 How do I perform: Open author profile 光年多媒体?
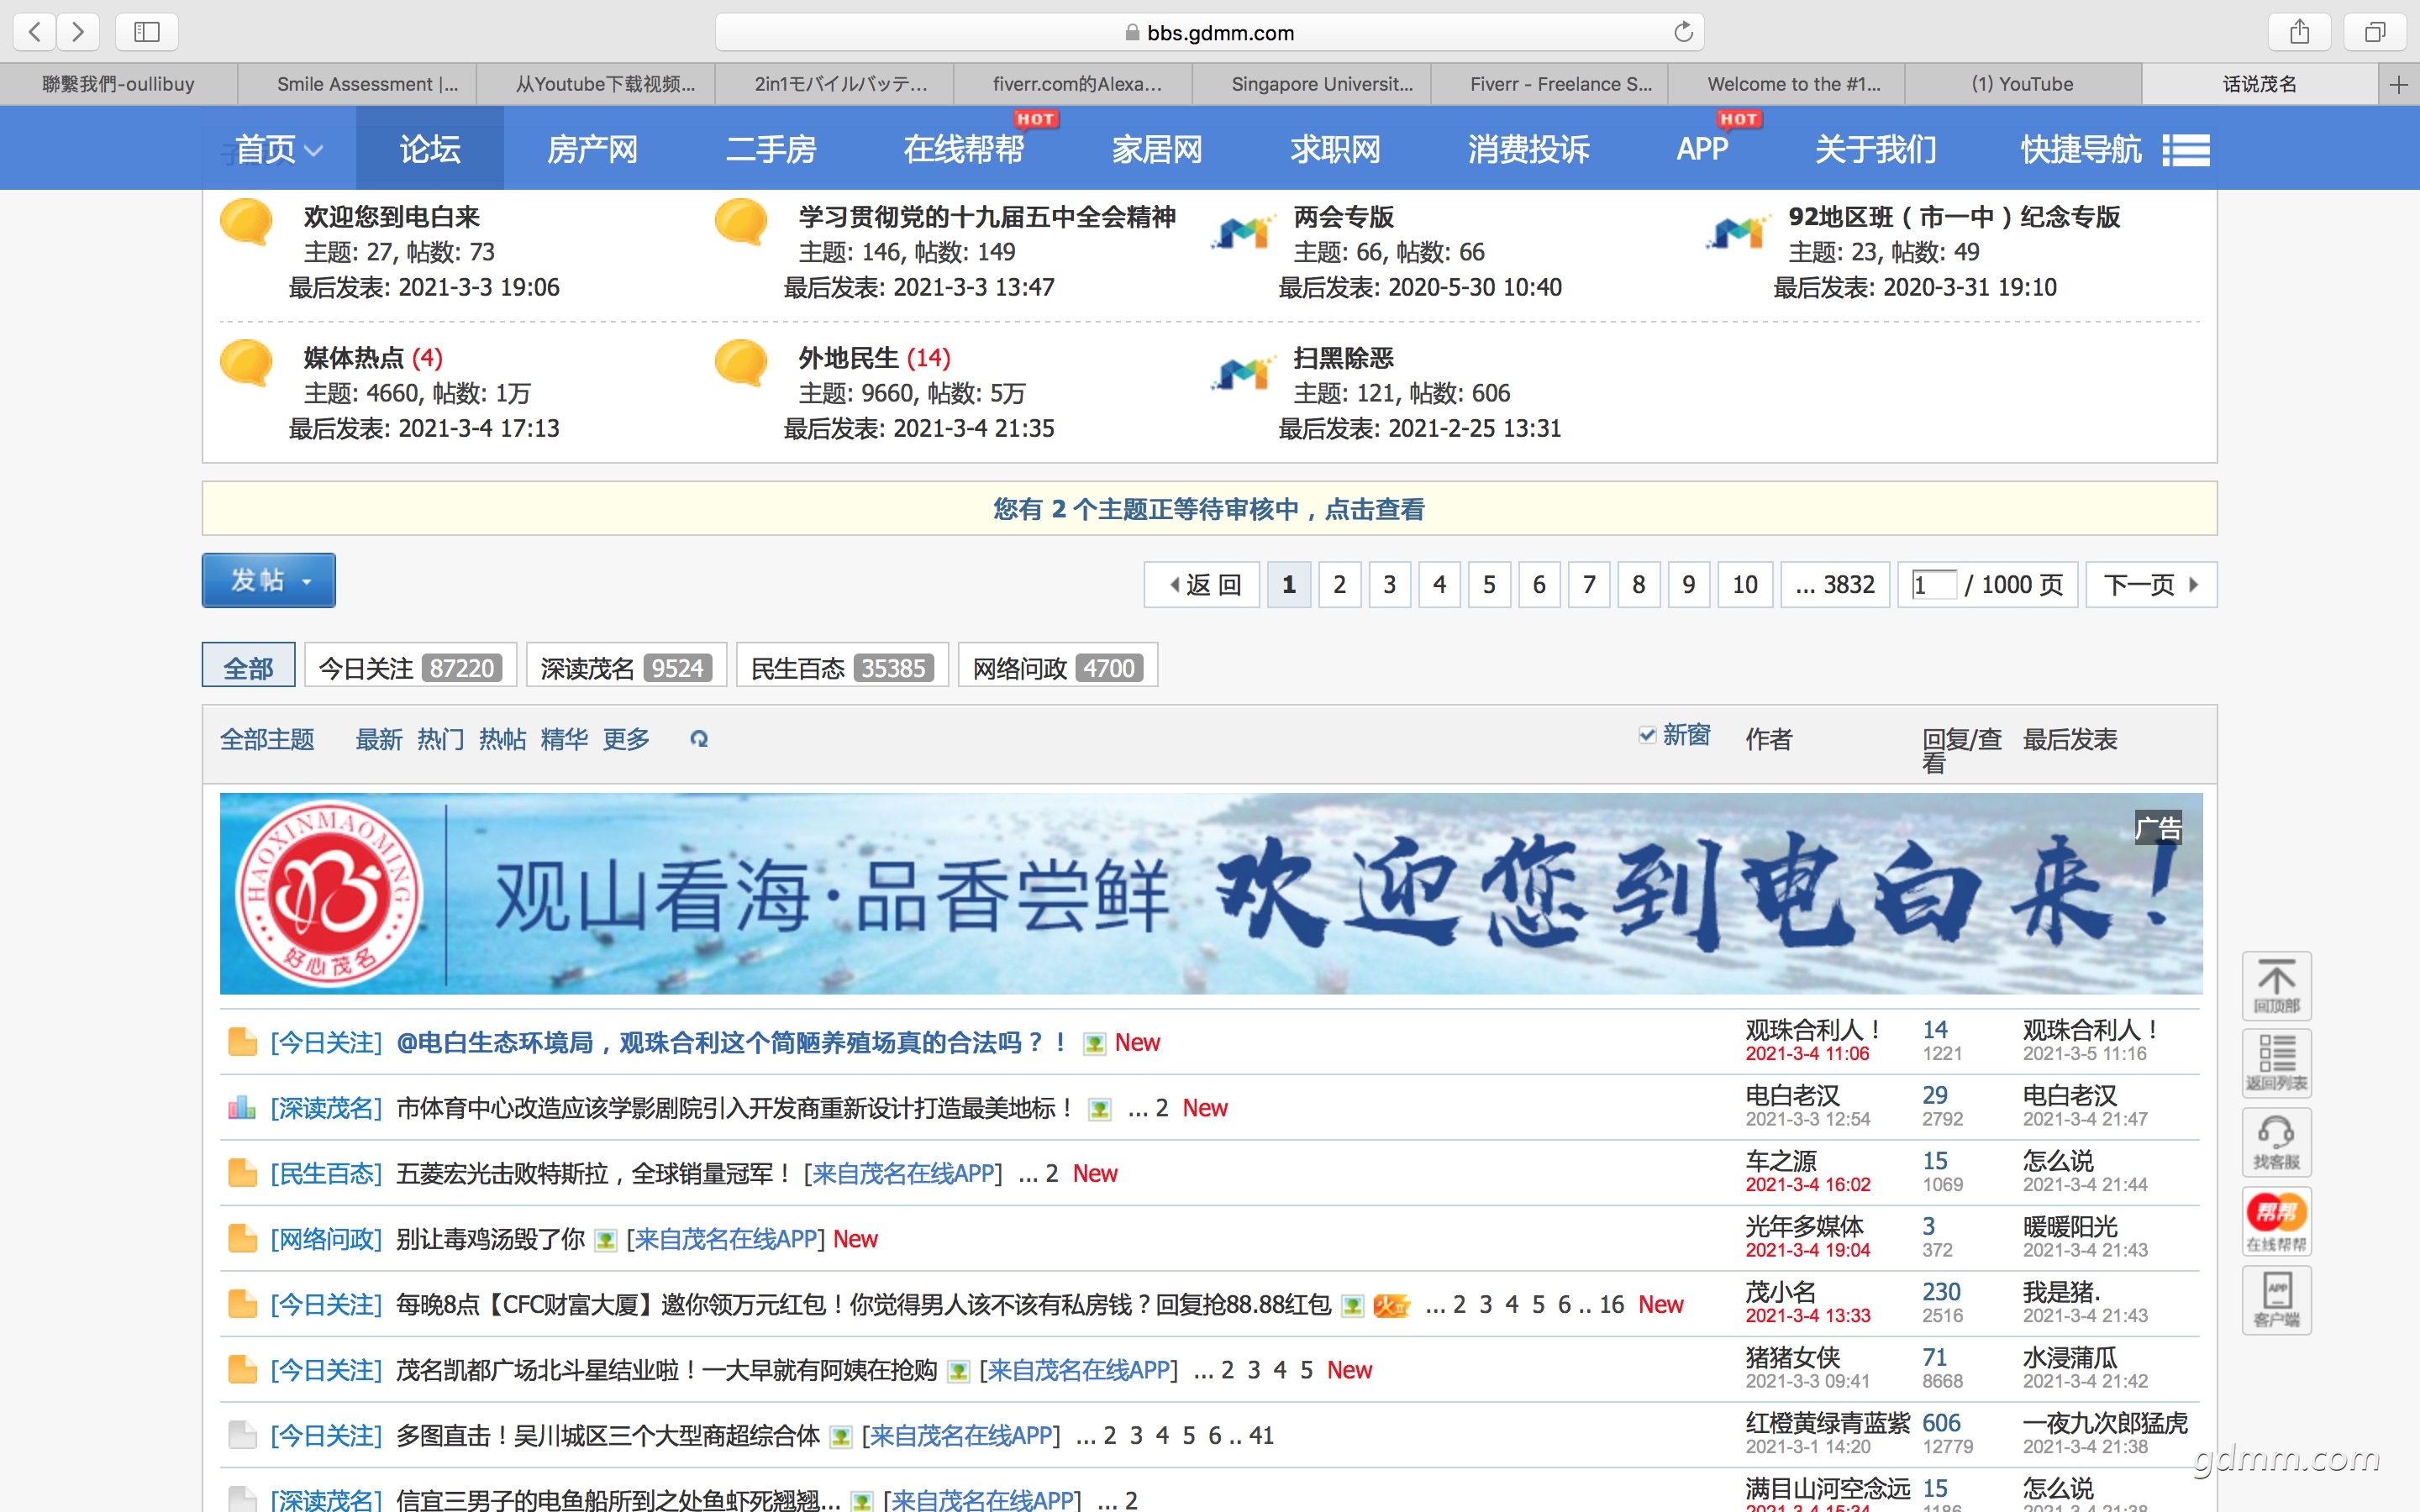coord(1804,1226)
